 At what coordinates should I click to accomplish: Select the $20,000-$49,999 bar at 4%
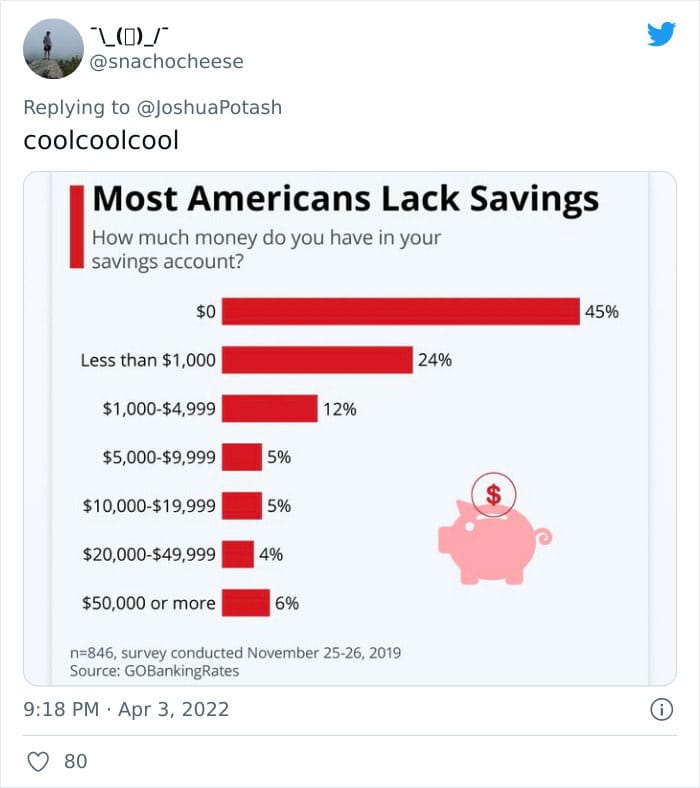[238, 554]
